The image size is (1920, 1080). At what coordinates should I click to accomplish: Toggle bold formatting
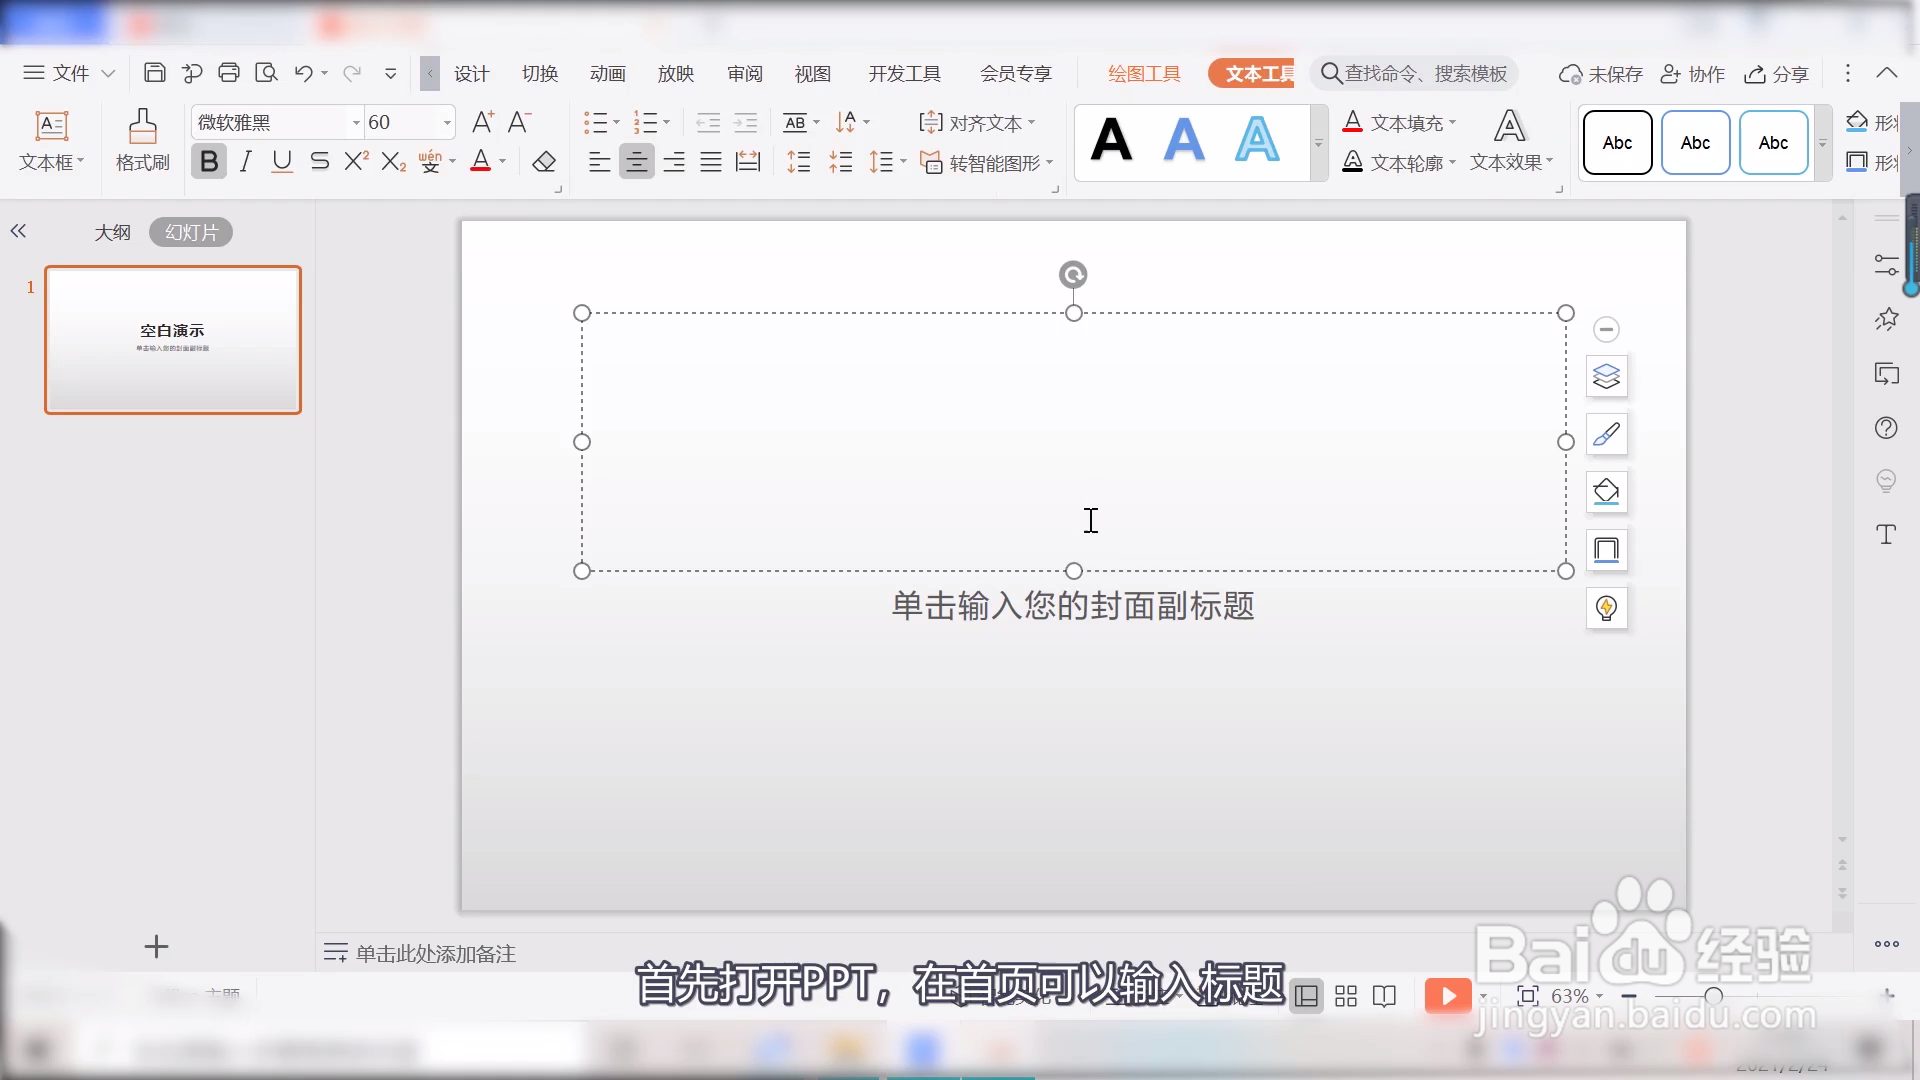[209, 161]
